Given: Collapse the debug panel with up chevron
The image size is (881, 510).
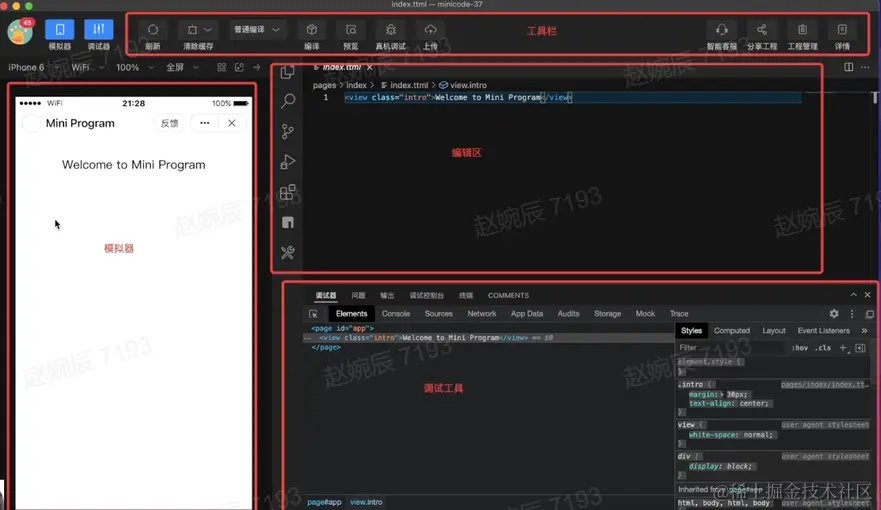Looking at the screenshot, I should 853,295.
